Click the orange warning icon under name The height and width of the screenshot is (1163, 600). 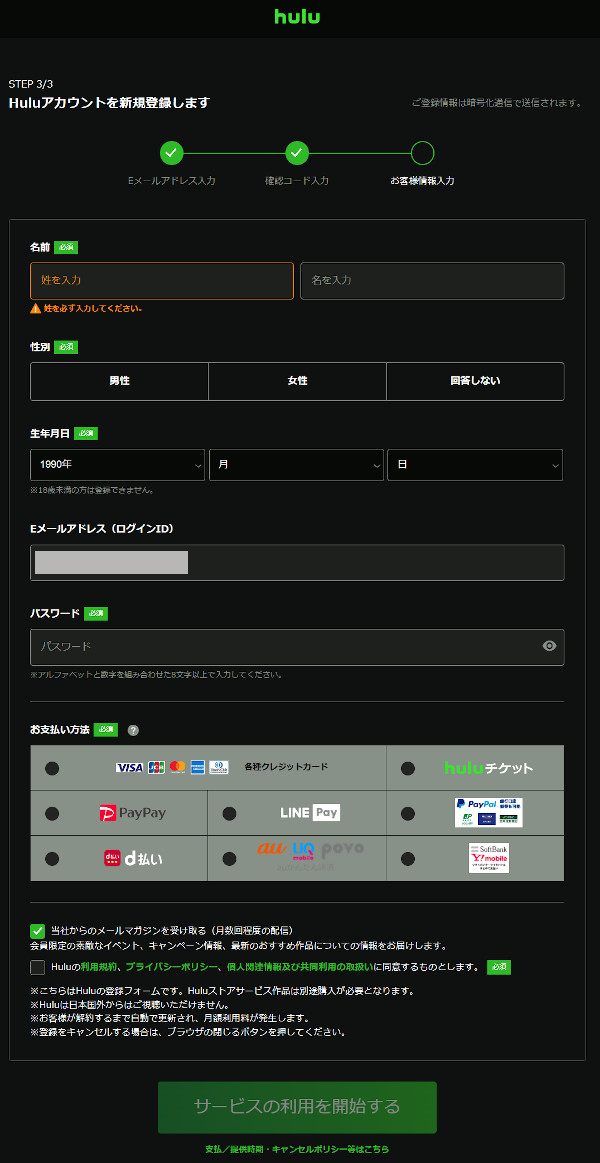[36, 309]
